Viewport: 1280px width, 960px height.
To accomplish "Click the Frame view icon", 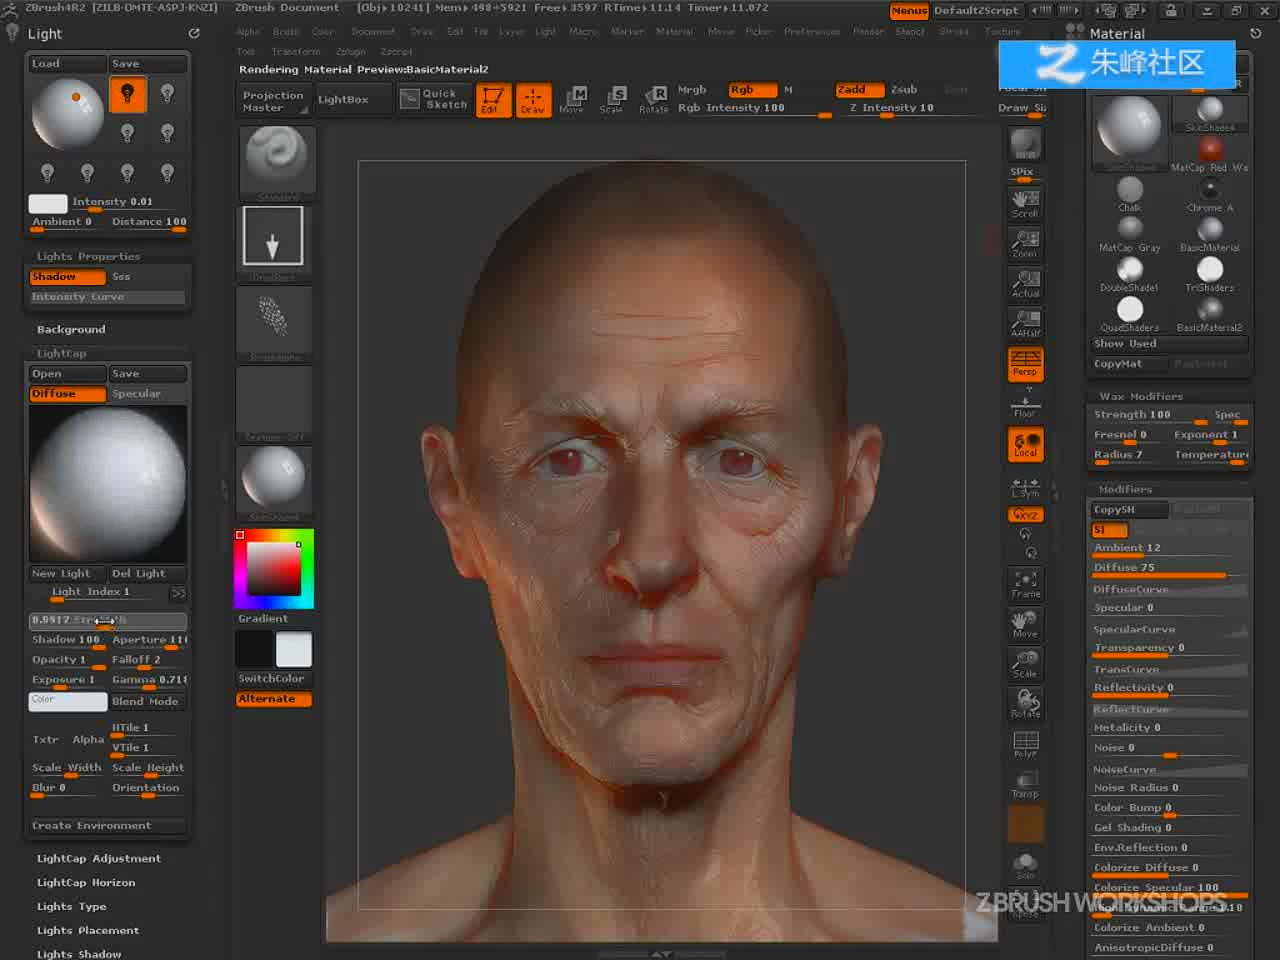I will pyautogui.click(x=1025, y=584).
